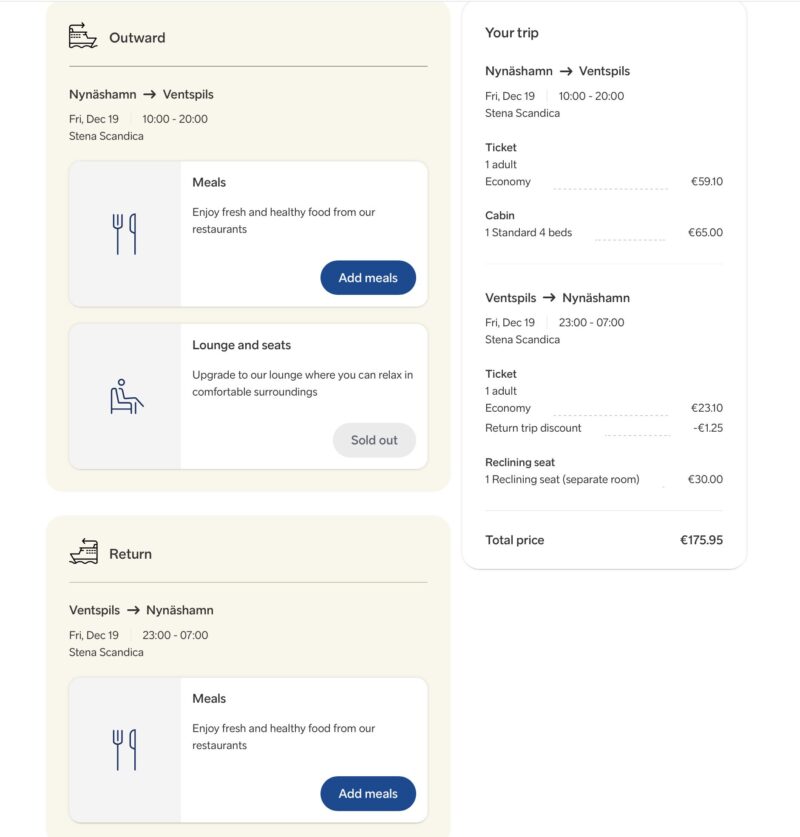Image resolution: width=800 pixels, height=837 pixels.
Task: Add meals to the Outward journey
Action: point(368,278)
